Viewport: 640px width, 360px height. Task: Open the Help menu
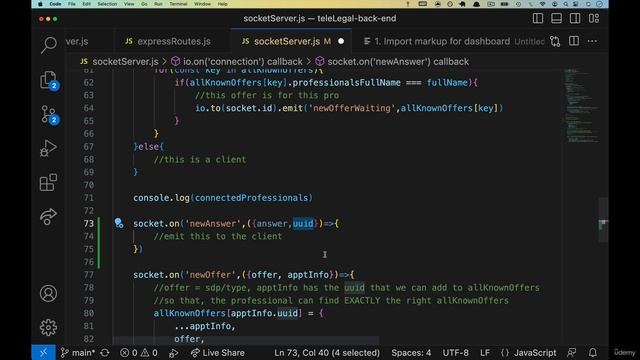[x=222, y=4]
